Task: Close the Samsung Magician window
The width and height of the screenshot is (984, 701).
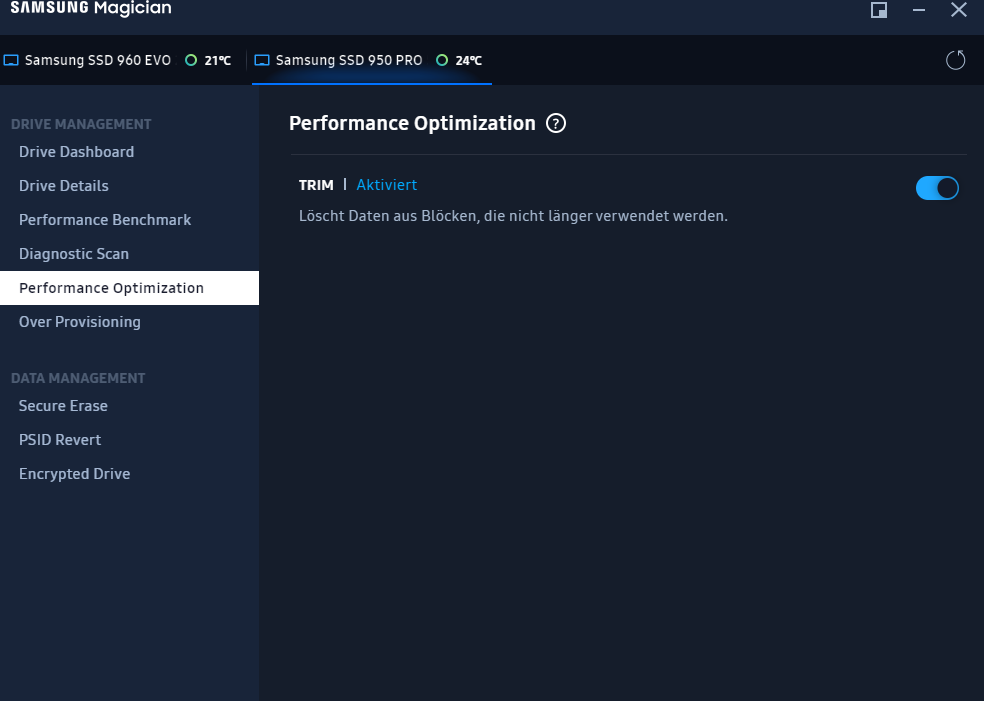Action: [958, 9]
